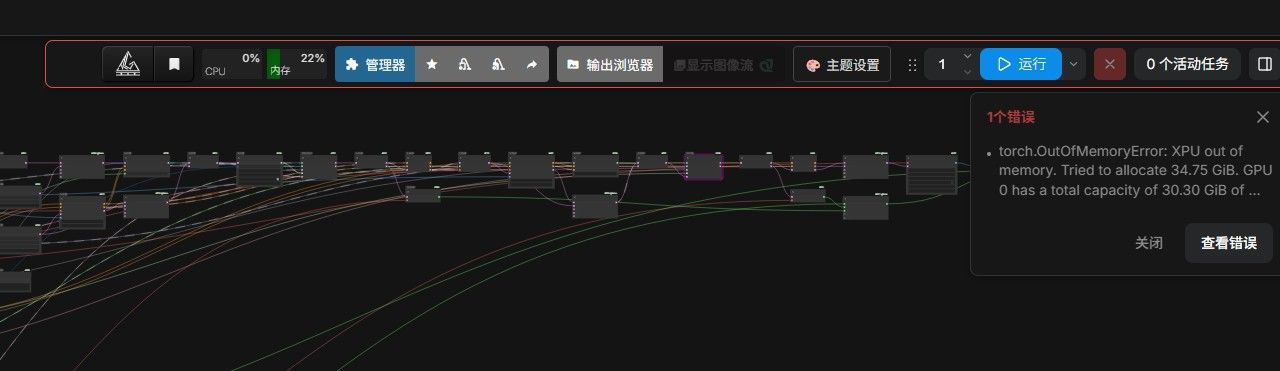
Task: Open the 0 个活动任务 active tasks queue
Action: point(1187,64)
